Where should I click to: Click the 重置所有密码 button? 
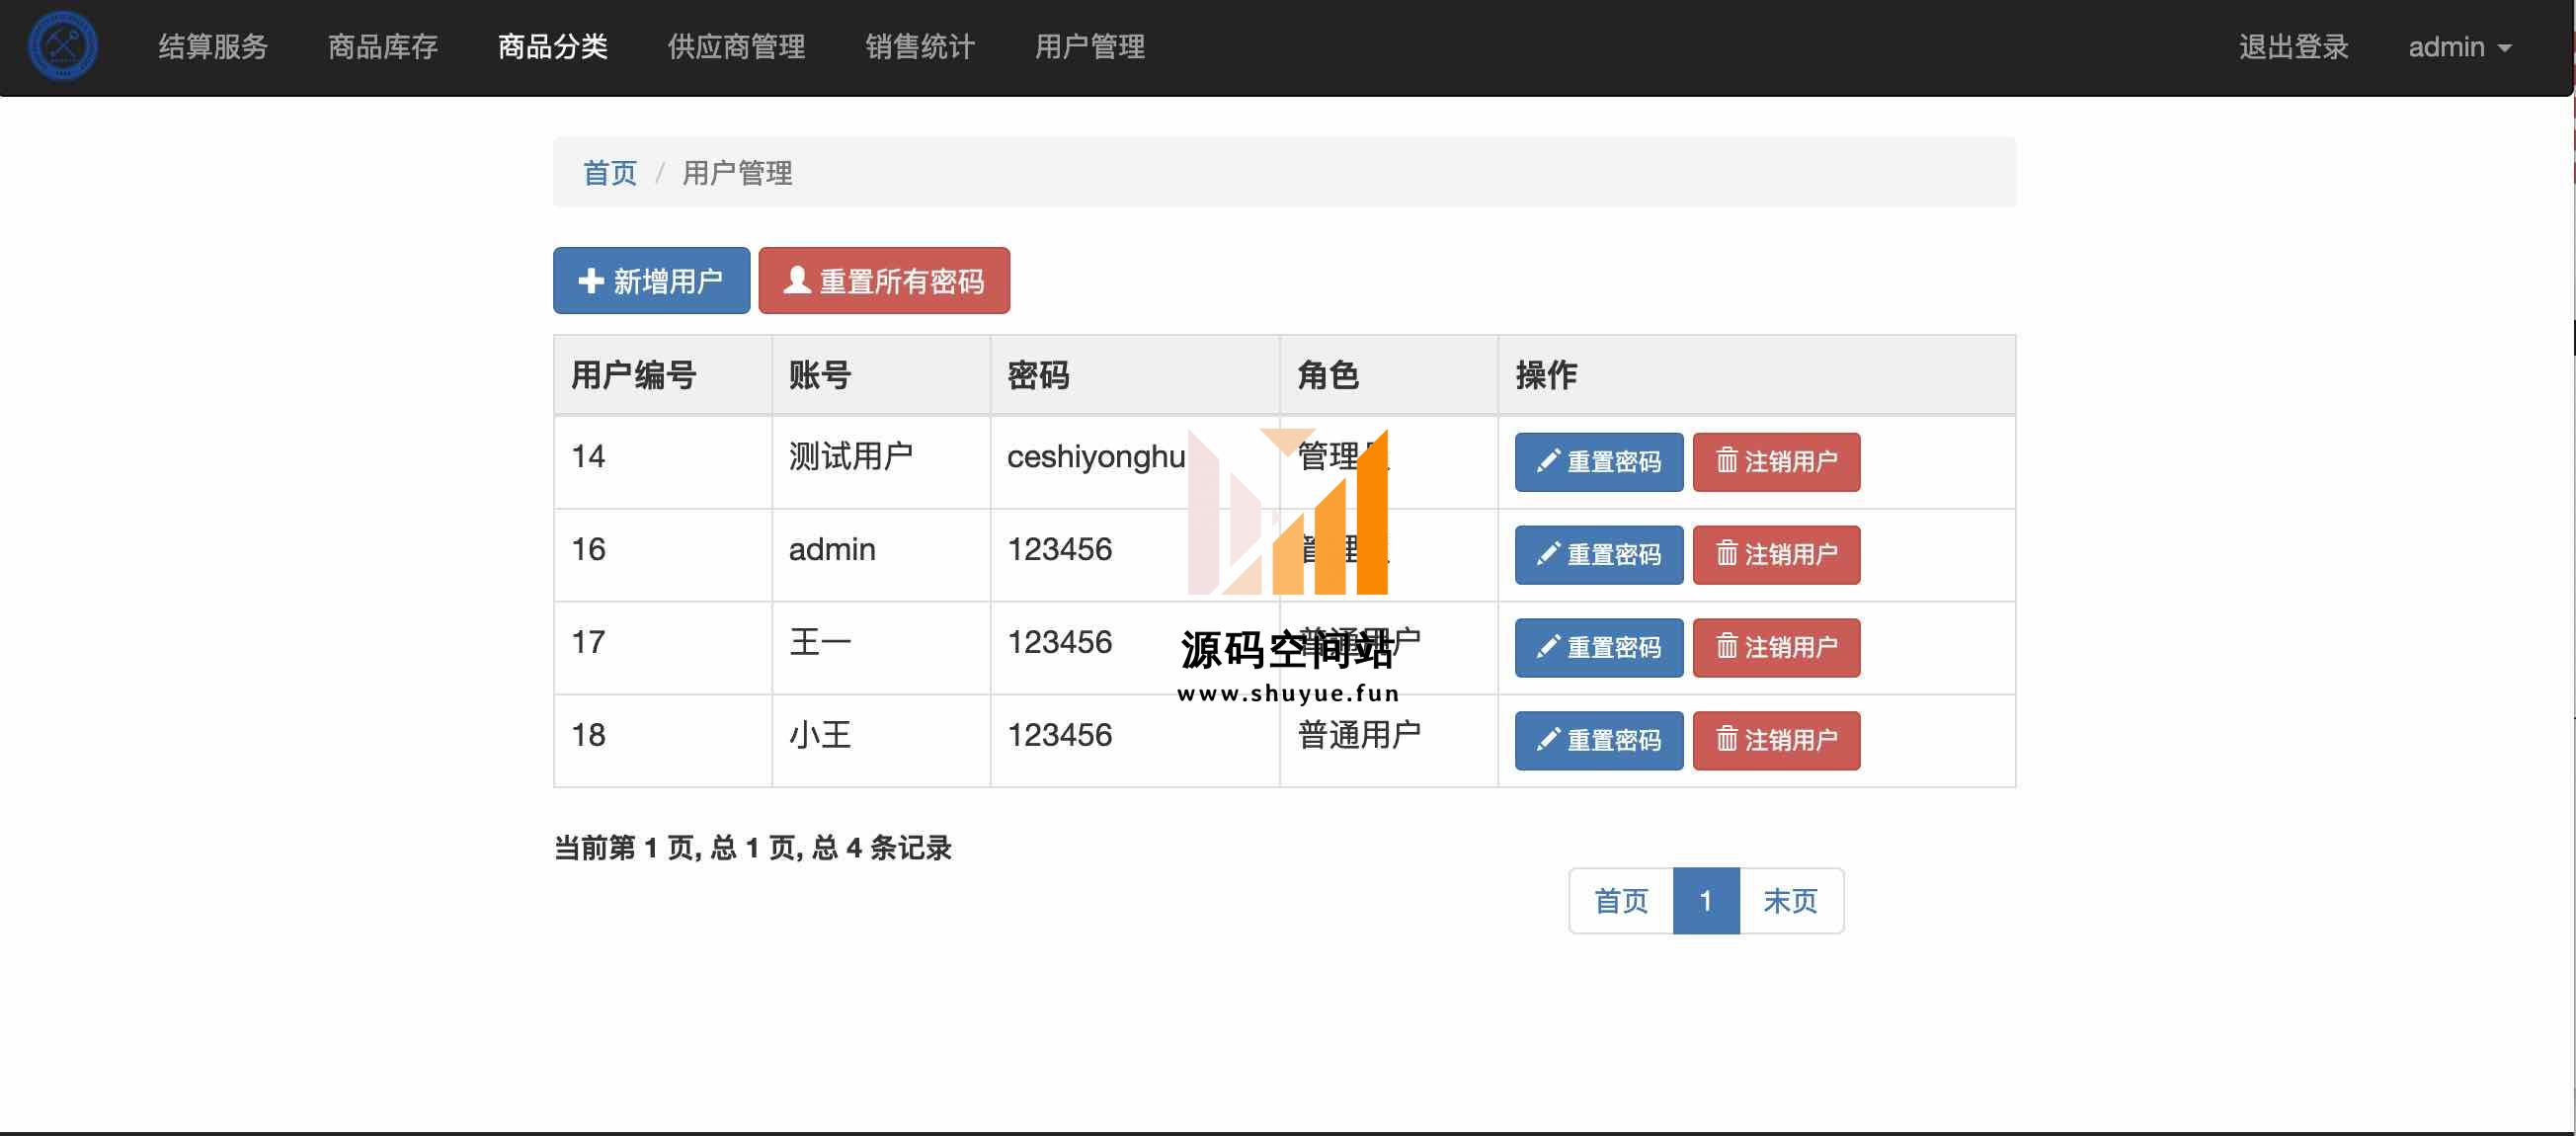point(884,281)
